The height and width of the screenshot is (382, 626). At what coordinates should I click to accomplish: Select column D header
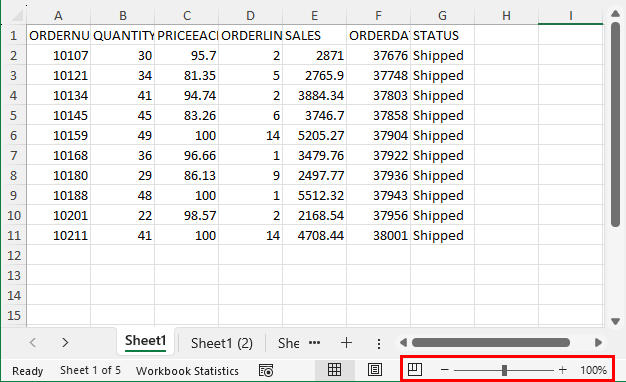click(x=250, y=16)
